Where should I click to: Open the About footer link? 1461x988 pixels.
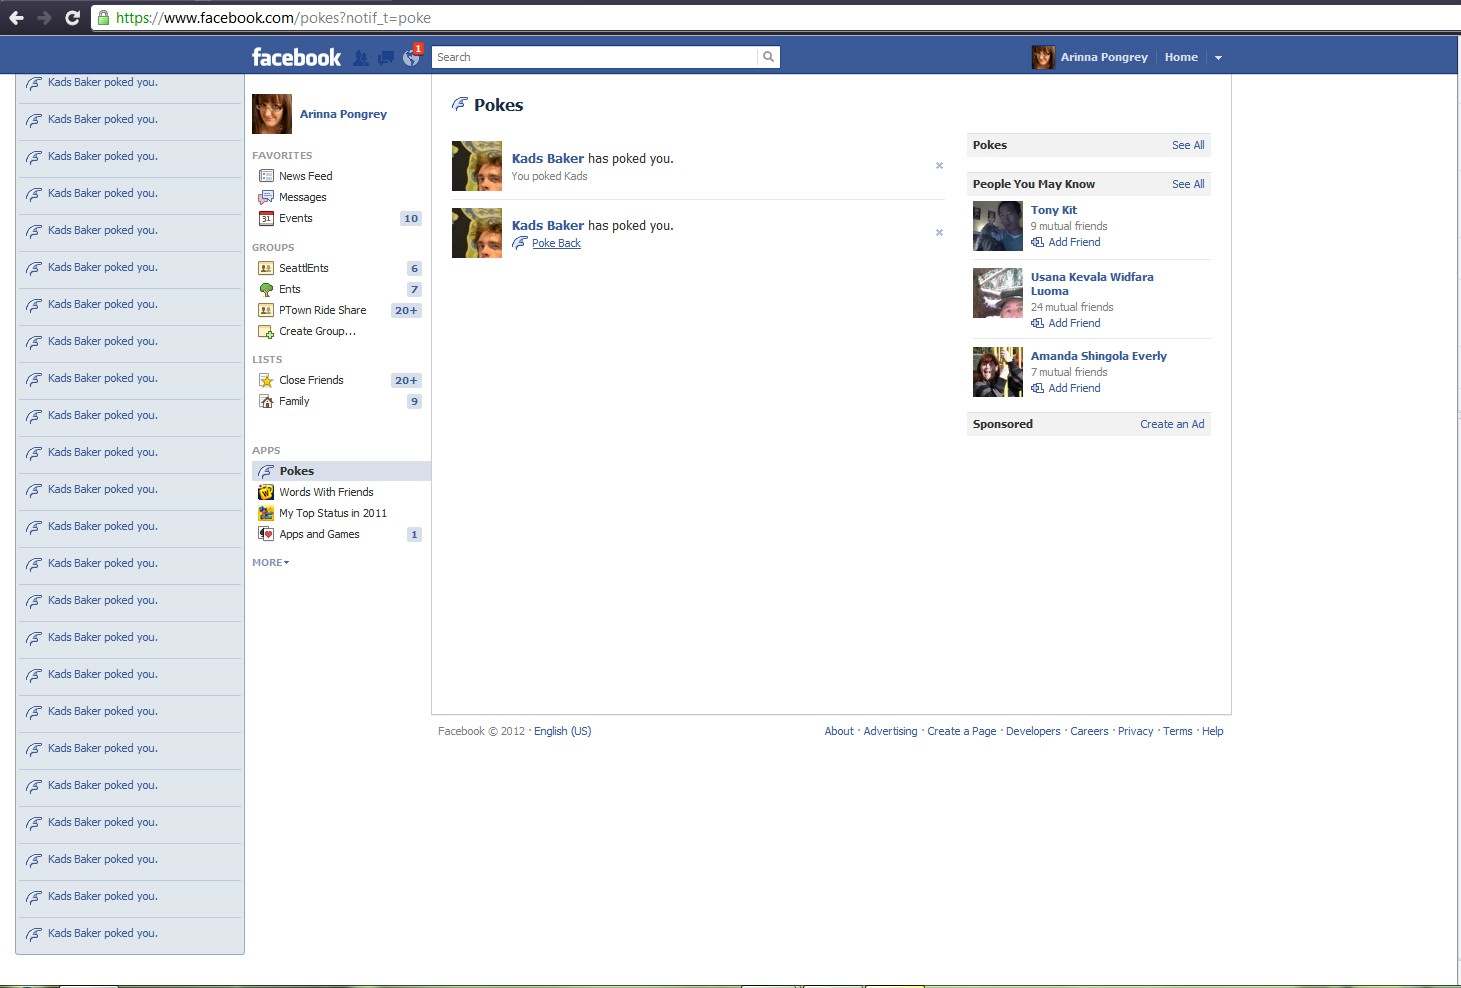[x=839, y=731]
